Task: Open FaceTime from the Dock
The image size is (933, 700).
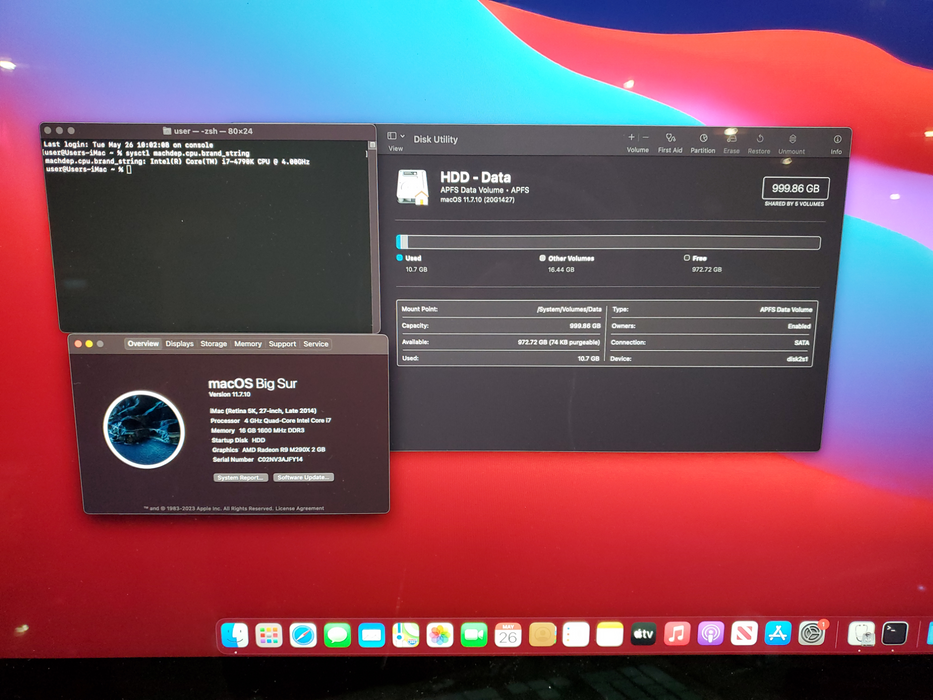Action: click(x=474, y=635)
